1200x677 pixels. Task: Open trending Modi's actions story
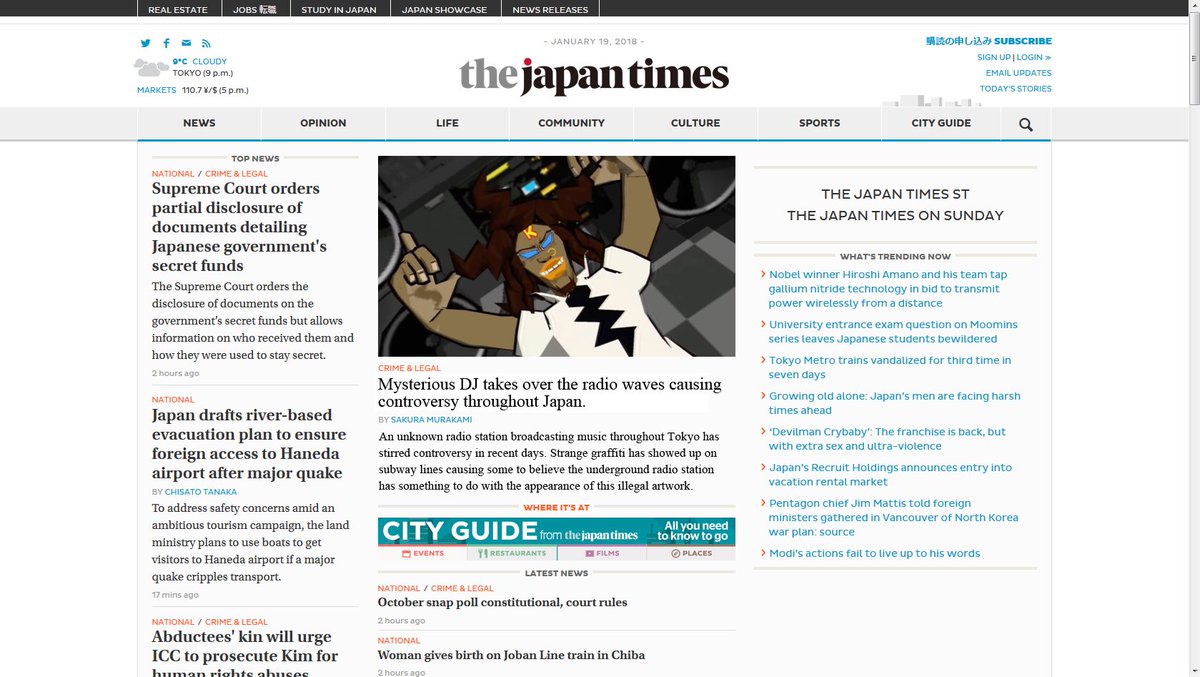(874, 554)
